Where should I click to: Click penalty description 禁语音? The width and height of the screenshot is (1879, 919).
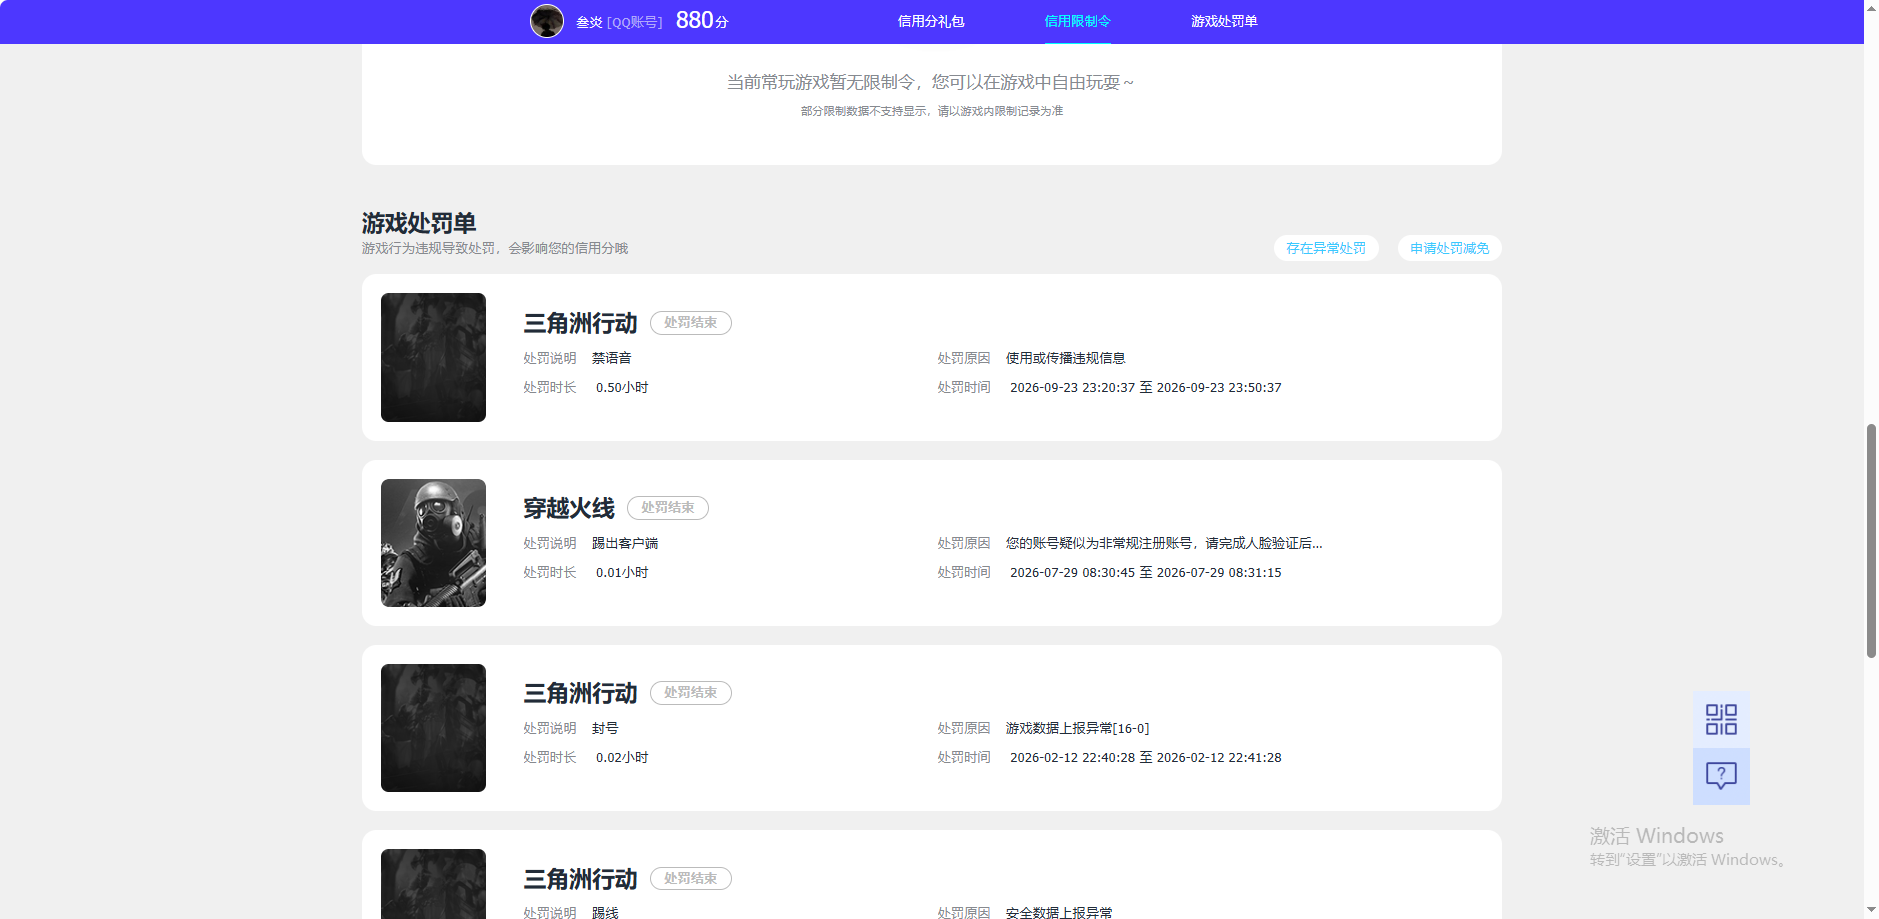pyautogui.click(x=612, y=358)
